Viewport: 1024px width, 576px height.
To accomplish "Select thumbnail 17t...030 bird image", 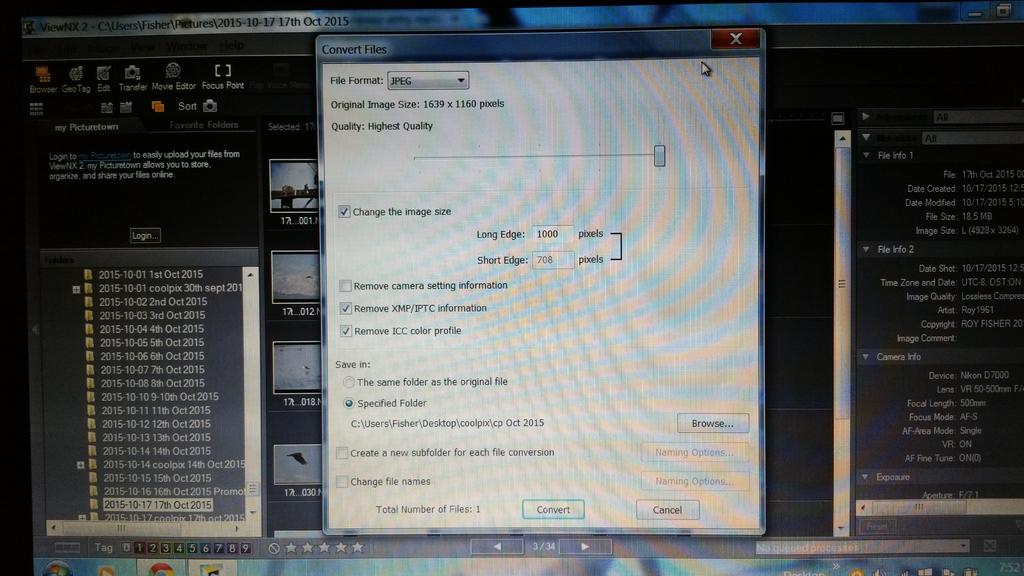I will 298,464.
